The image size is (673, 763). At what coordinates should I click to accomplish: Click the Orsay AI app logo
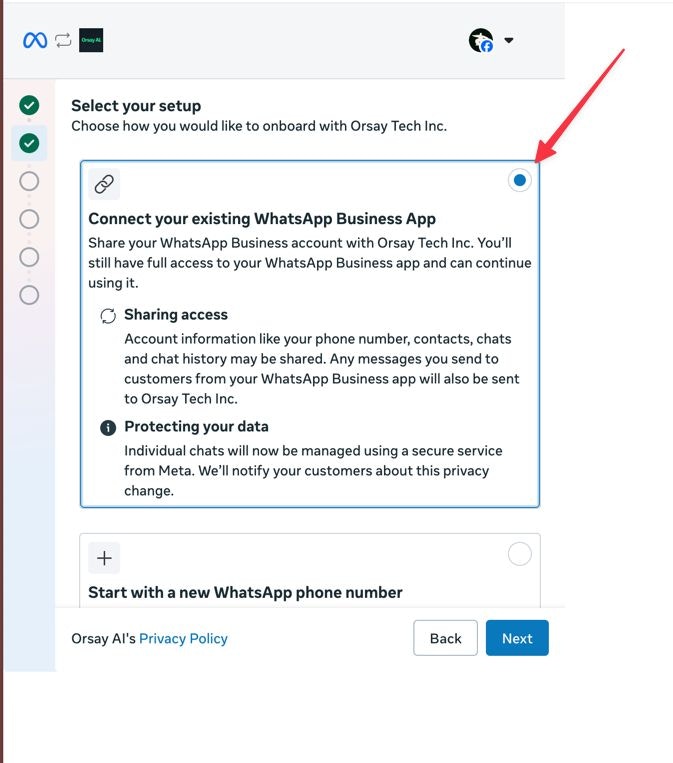[x=91, y=40]
